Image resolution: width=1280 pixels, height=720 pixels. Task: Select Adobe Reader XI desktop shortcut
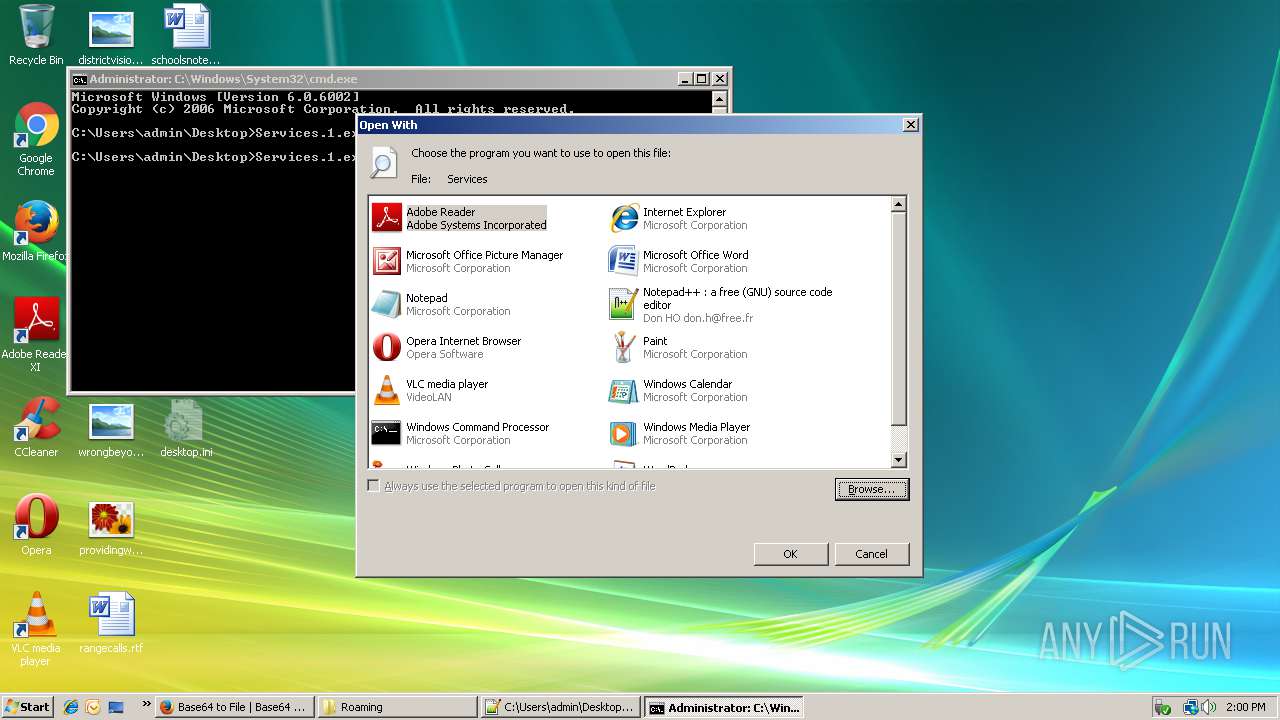pyautogui.click(x=36, y=335)
